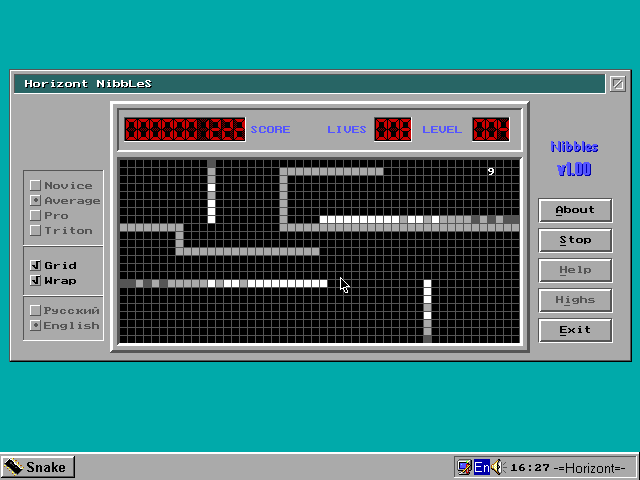Click the taskbar clock showing 16:27
This screenshot has height=480, width=640.
pyautogui.click(x=530, y=467)
